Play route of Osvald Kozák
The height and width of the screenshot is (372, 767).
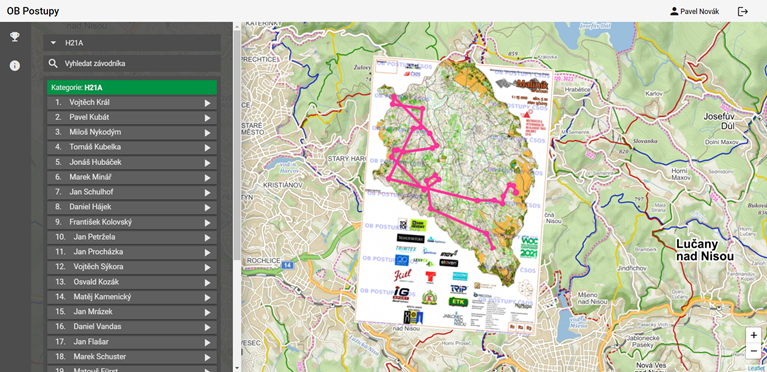point(207,282)
